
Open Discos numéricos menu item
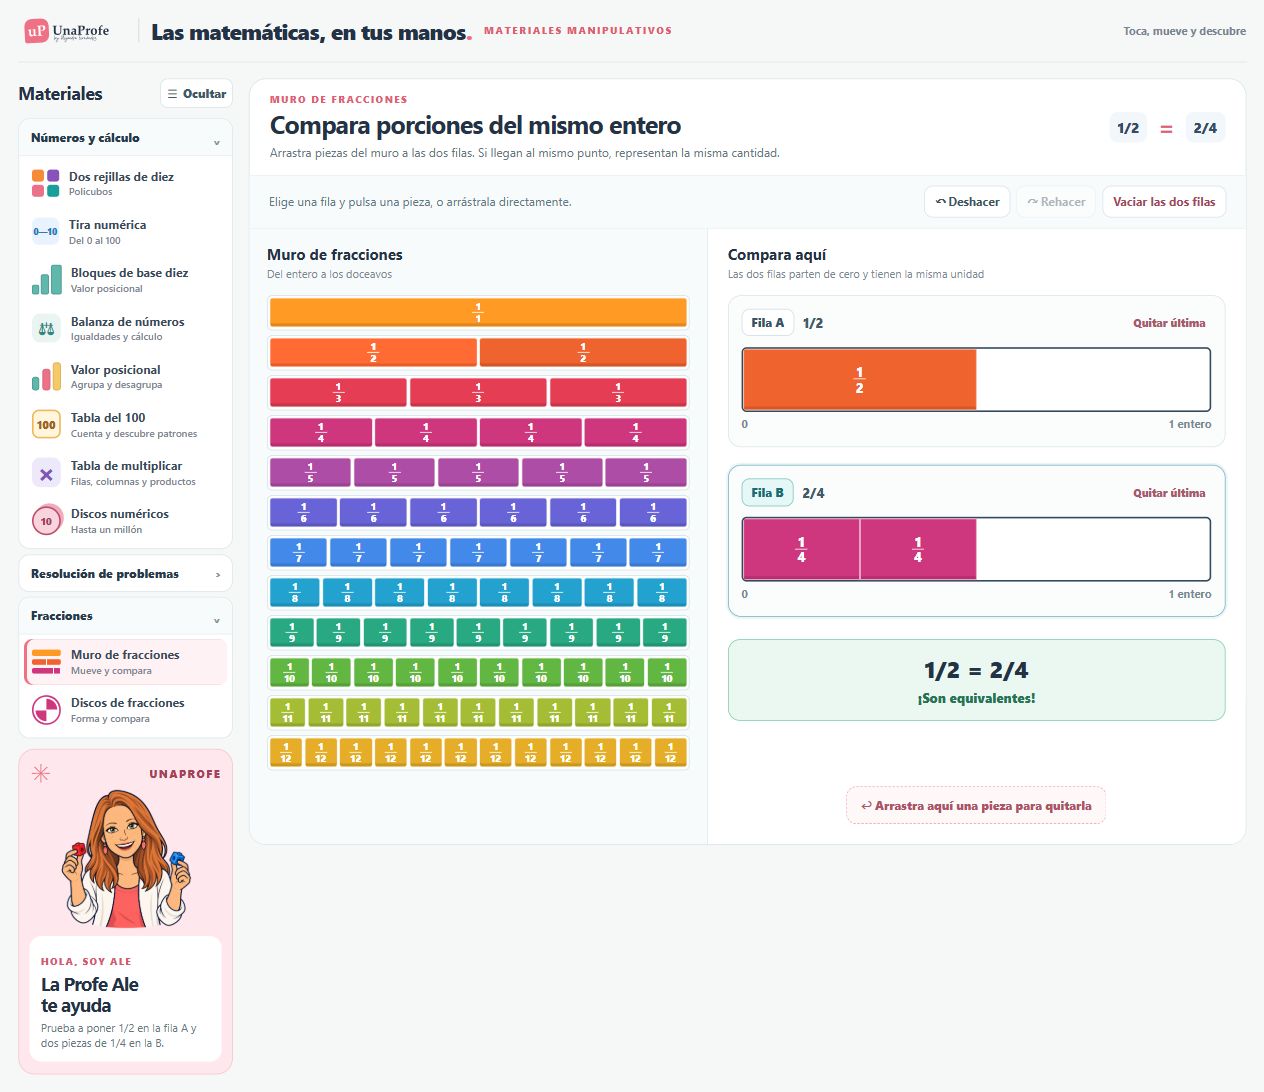[126, 521]
